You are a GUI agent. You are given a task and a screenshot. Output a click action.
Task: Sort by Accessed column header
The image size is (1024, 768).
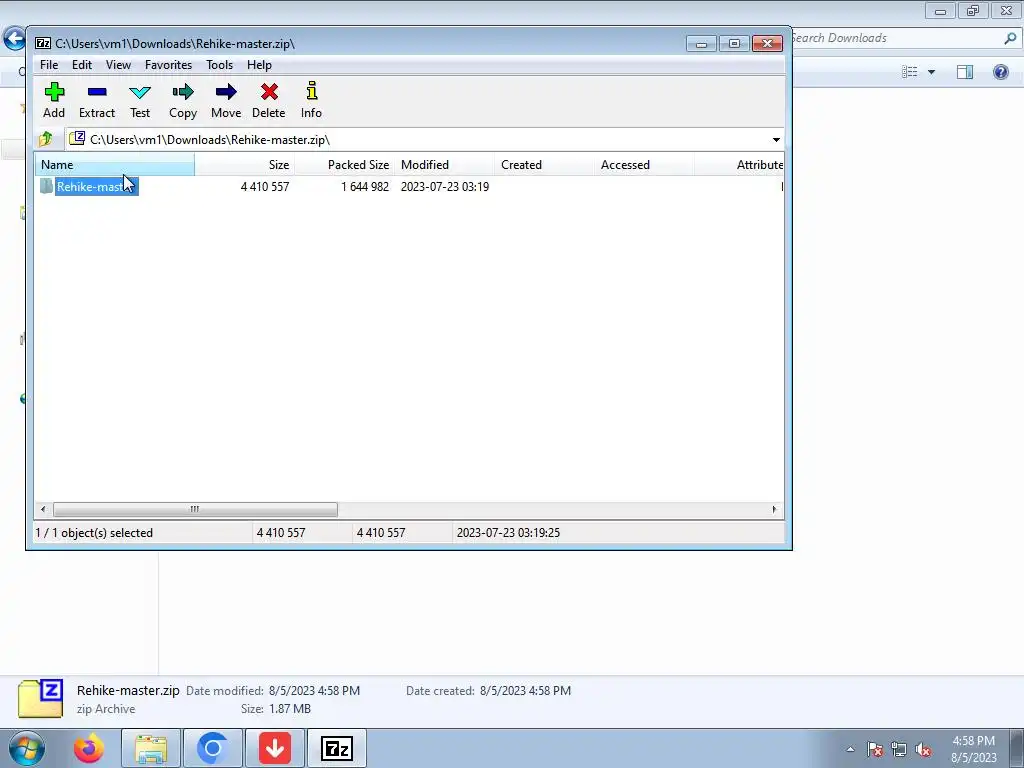coord(644,165)
